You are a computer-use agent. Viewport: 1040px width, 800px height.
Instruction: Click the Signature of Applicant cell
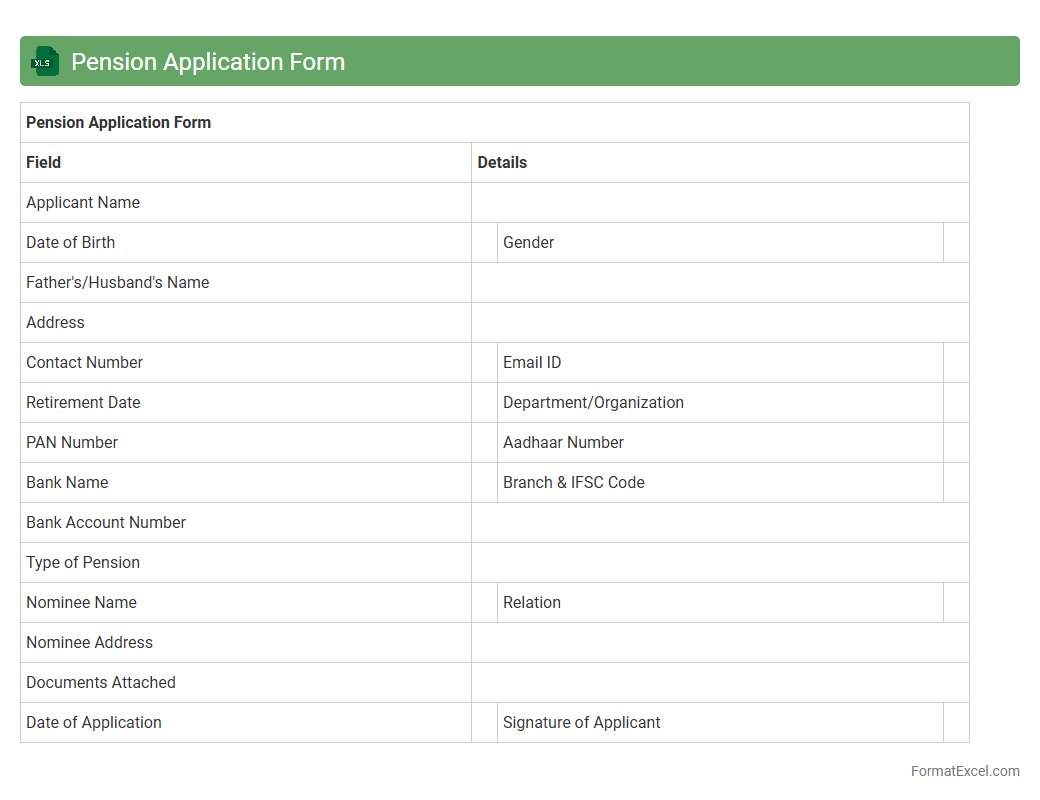(x=720, y=723)
